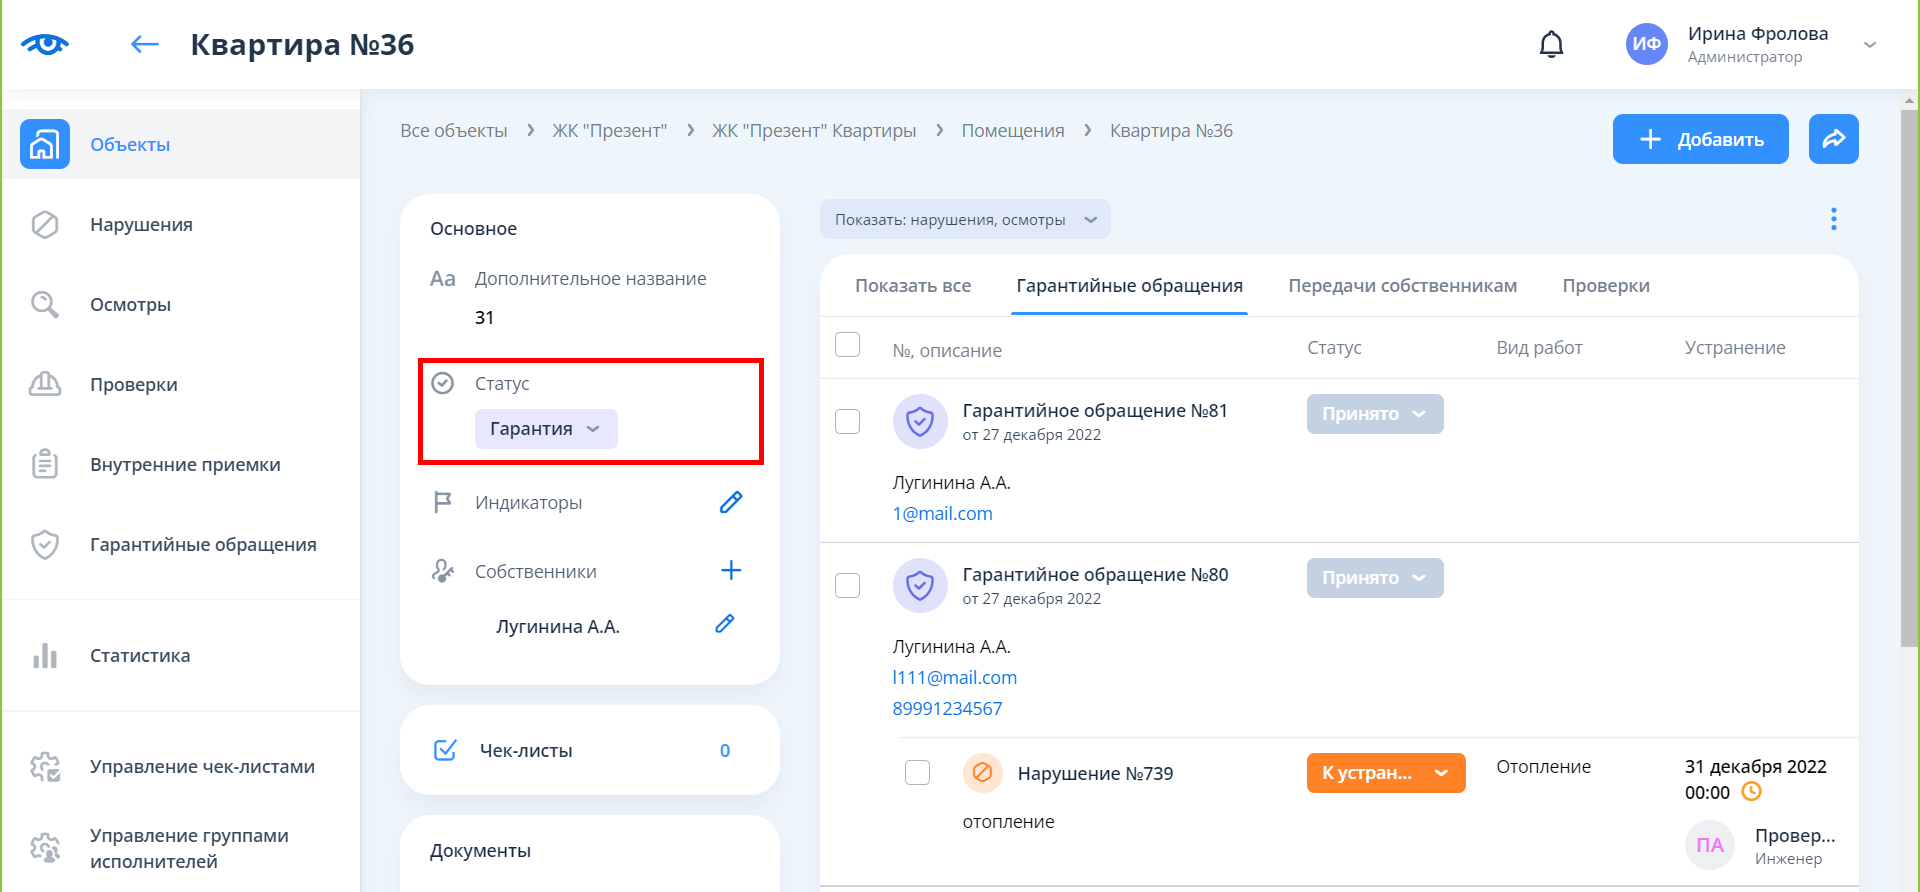Image resolution: width=1920 pixels, height=892 pixels.
Task: Switch to the Передачи собственникам tab
Action: coord(1402,286)
